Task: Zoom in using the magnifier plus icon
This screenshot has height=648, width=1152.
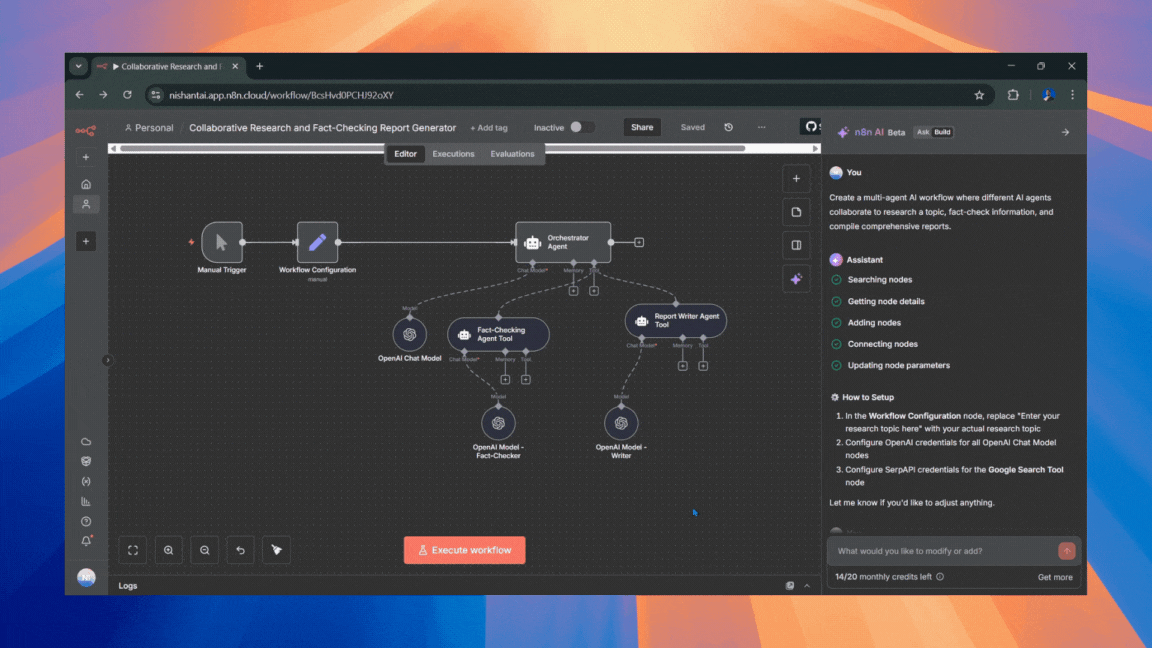Action: click(x=168, y=550)
